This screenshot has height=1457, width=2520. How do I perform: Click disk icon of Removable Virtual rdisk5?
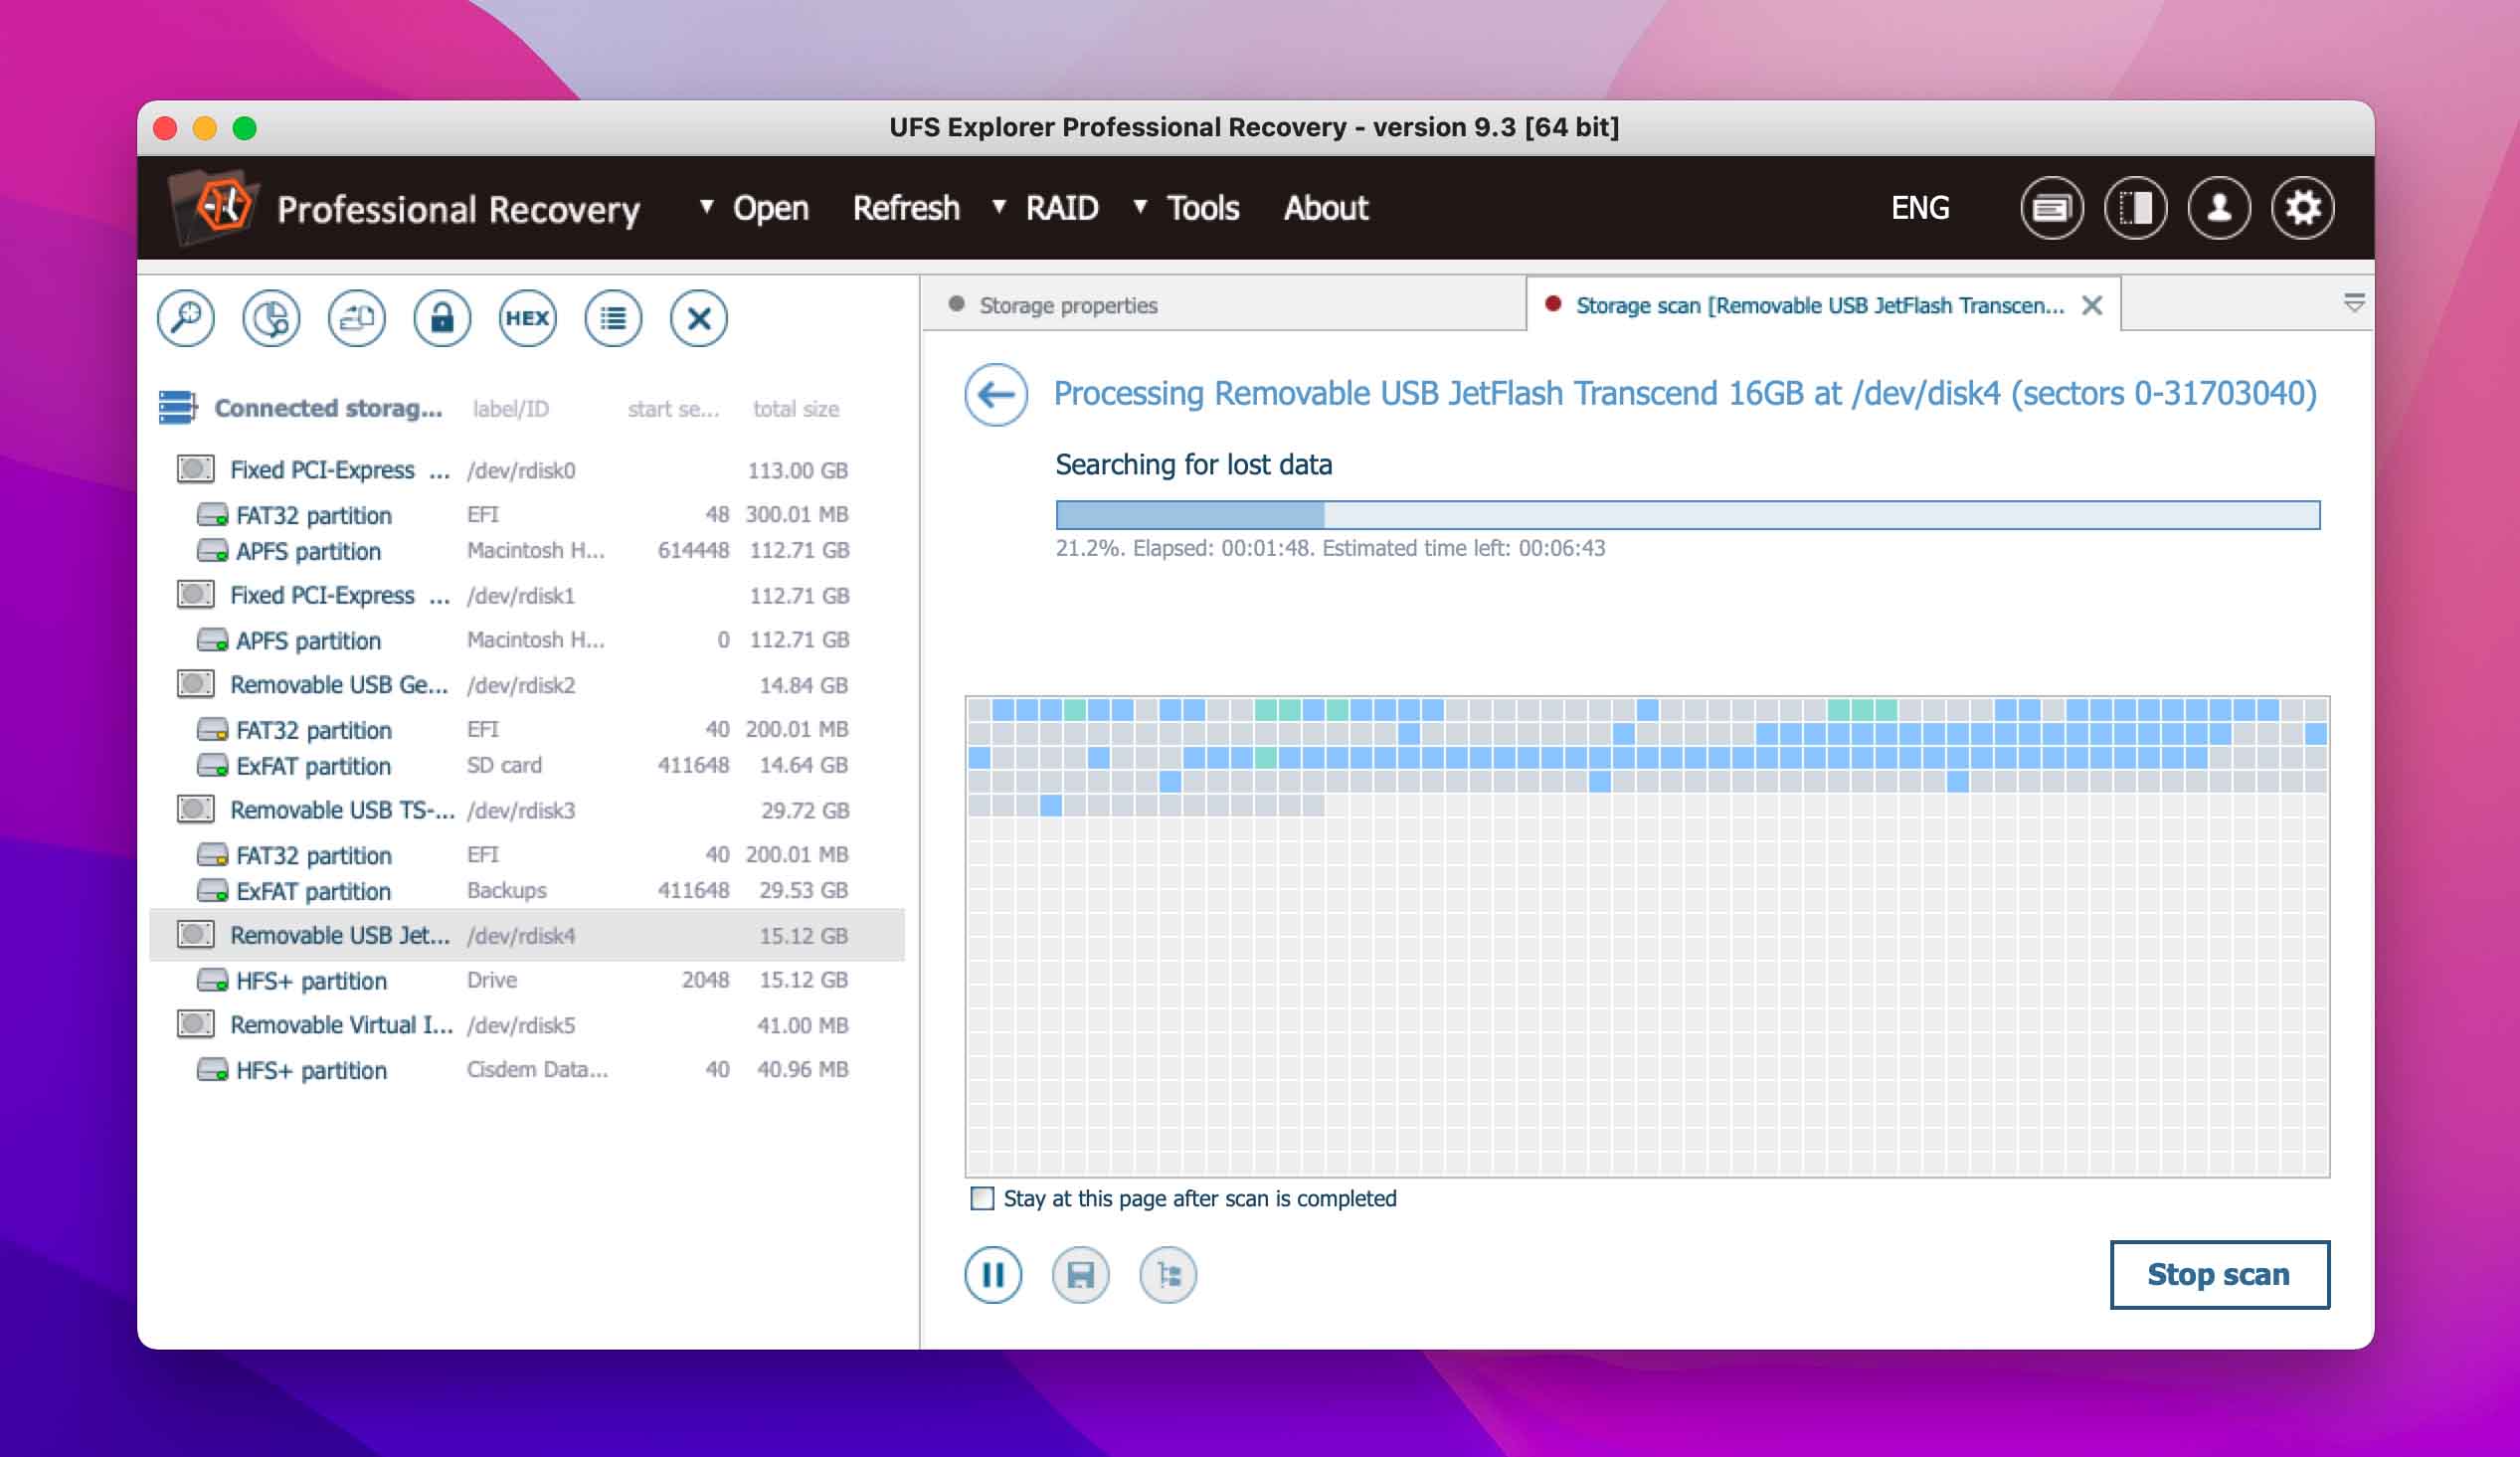pos(196,1024)
